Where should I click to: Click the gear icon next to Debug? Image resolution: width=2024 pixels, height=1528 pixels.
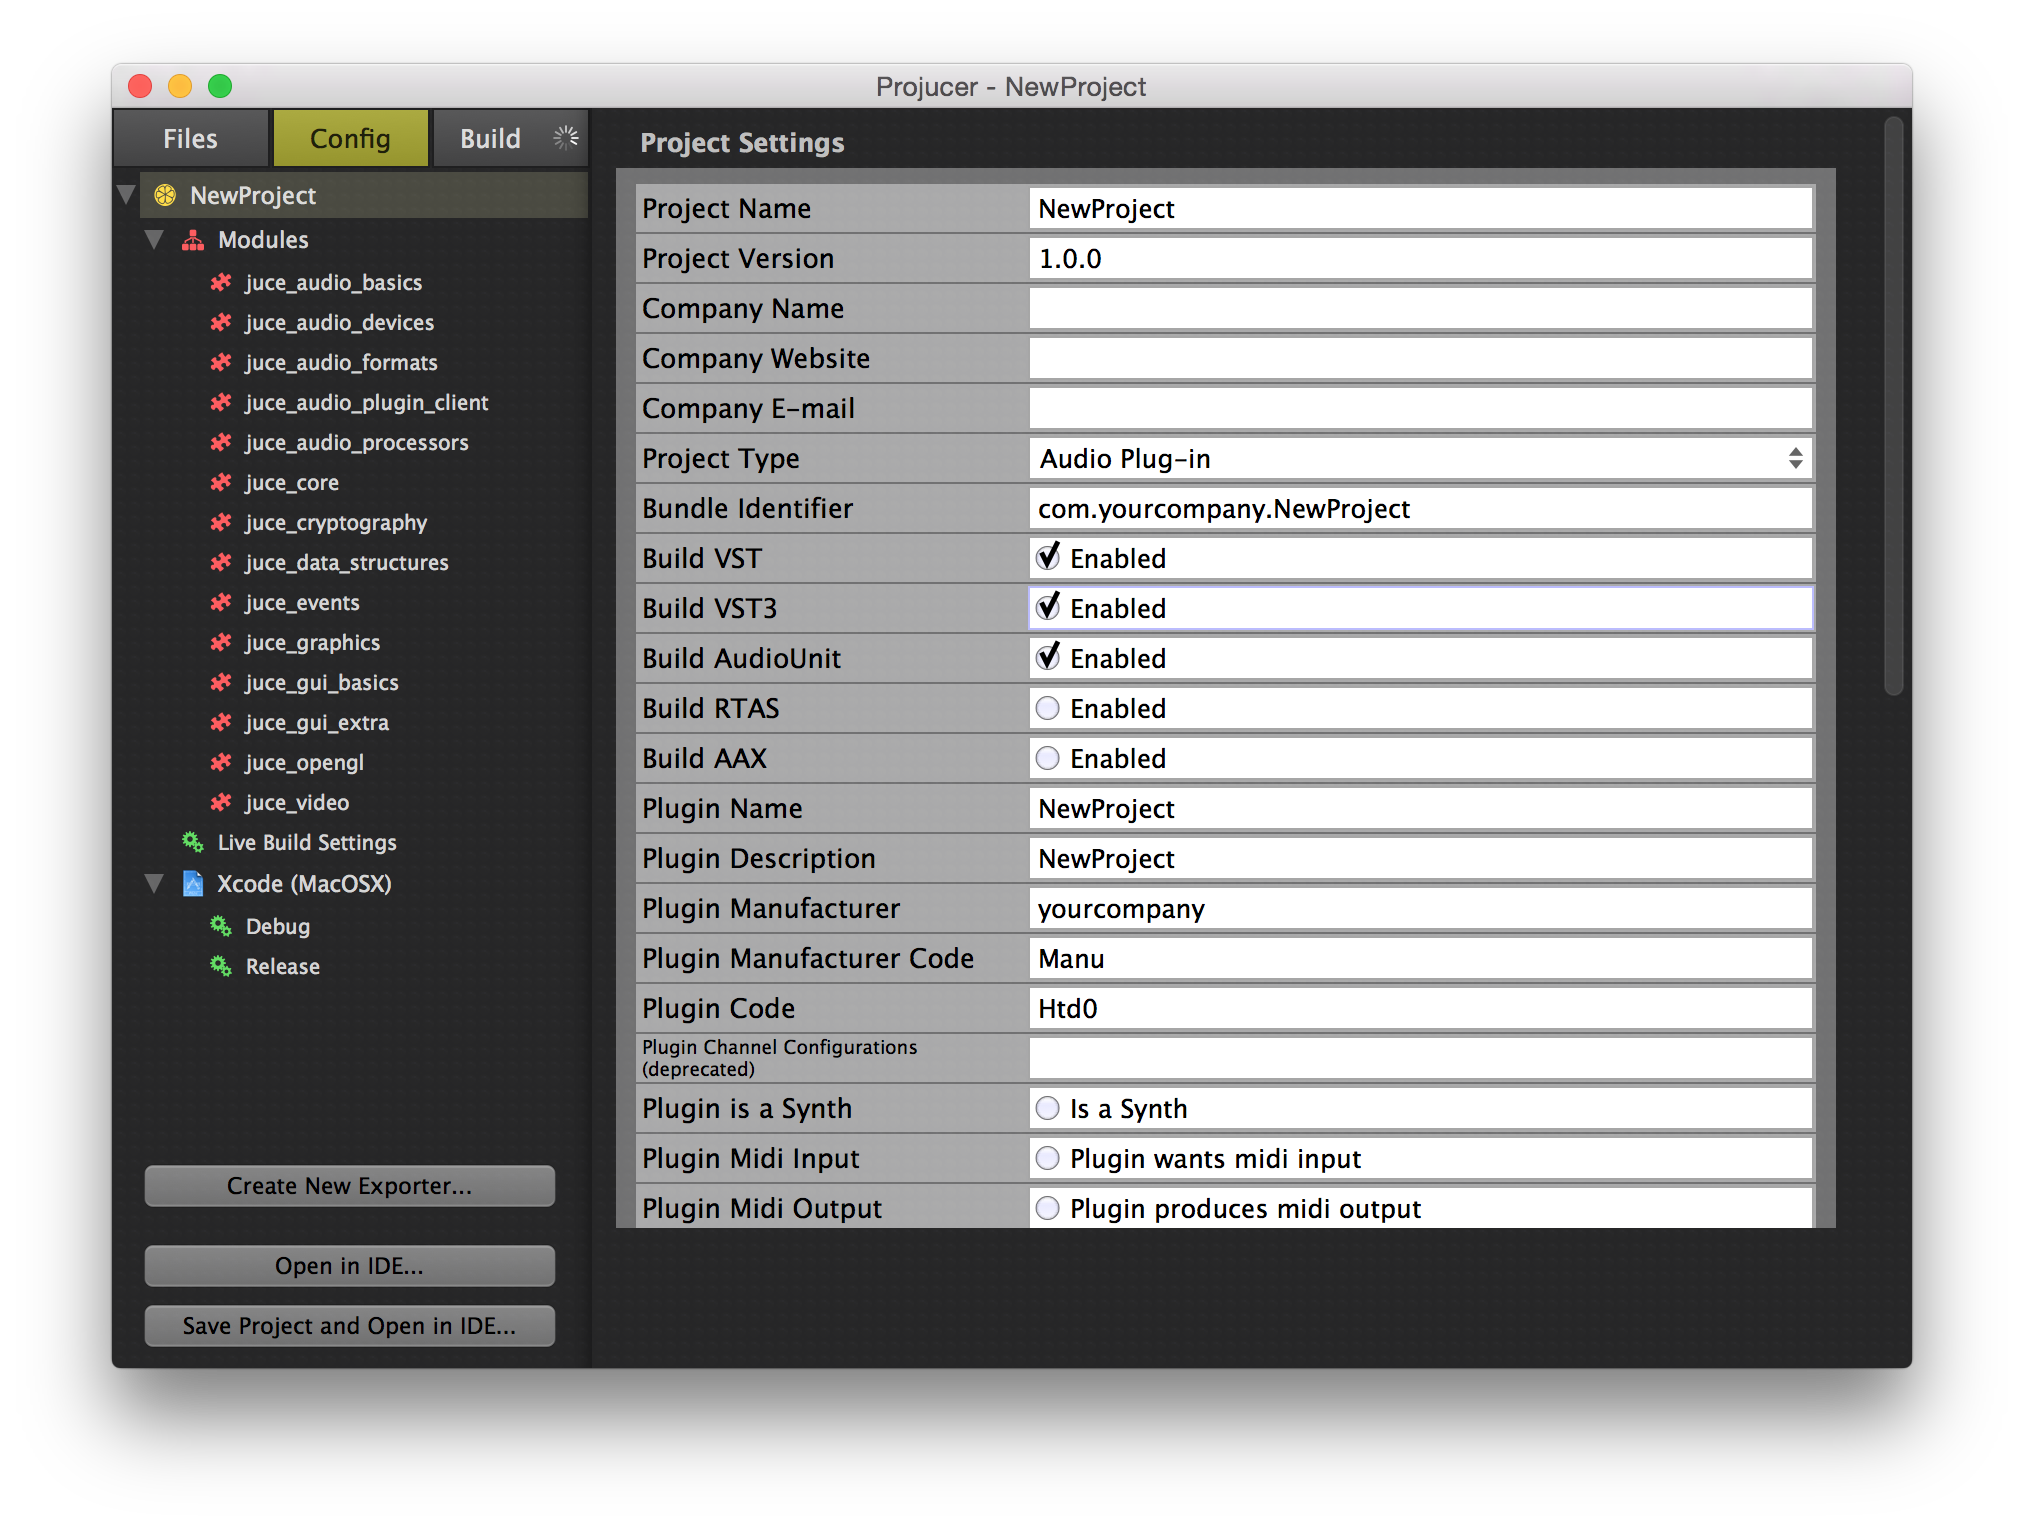220,926
